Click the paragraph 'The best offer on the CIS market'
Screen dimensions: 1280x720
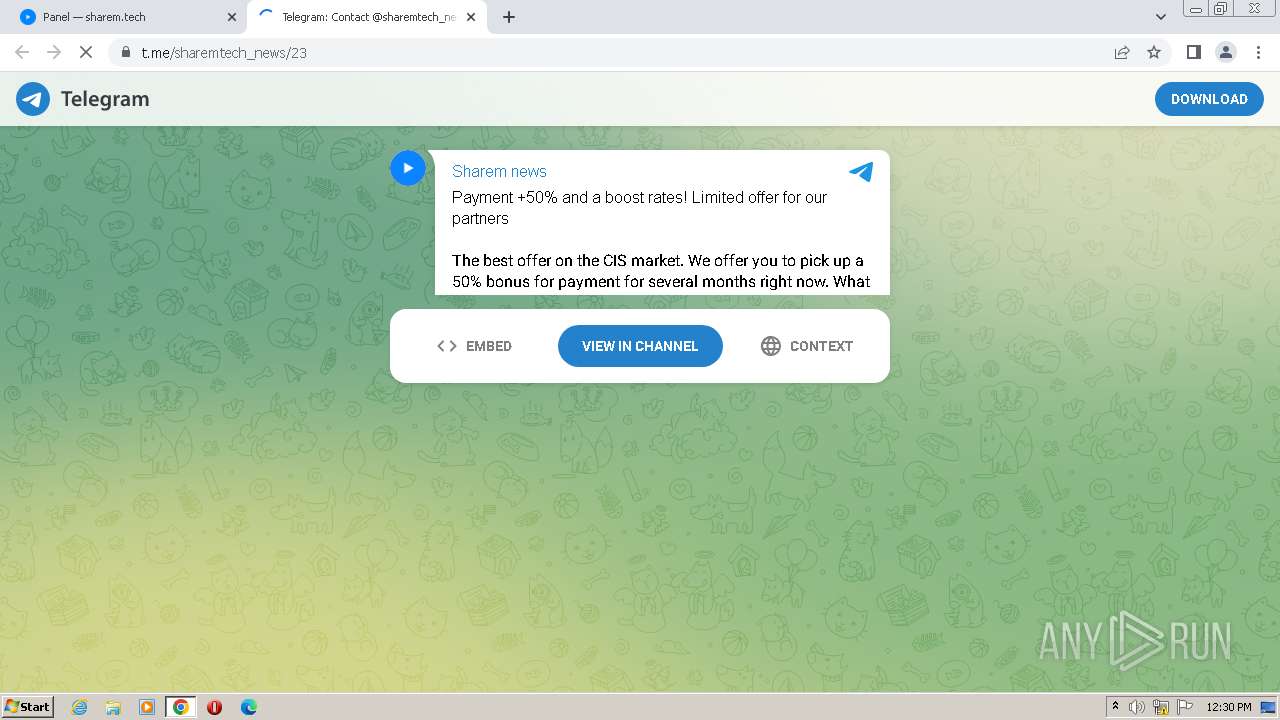tap(661, 271)
